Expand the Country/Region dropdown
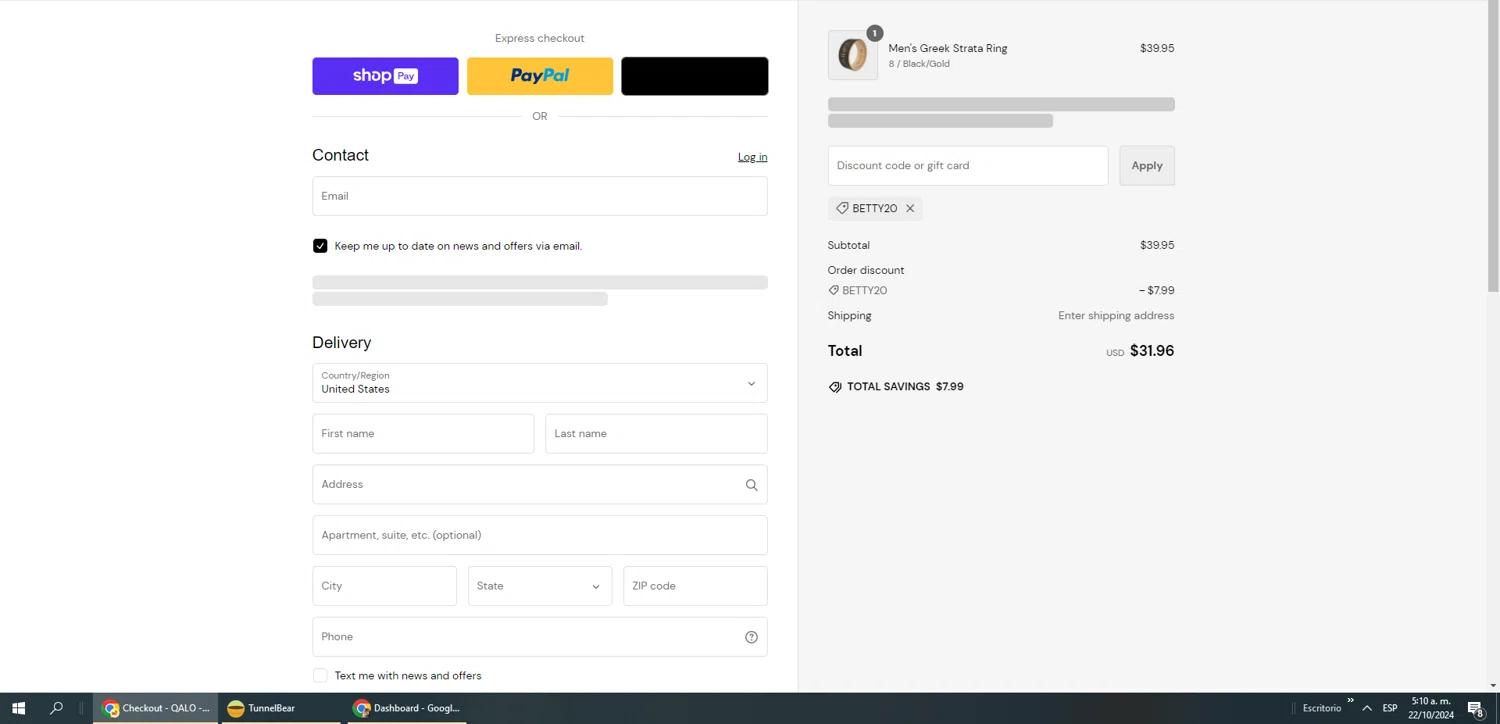1500x724 pixels. click(x=539, y=383)
